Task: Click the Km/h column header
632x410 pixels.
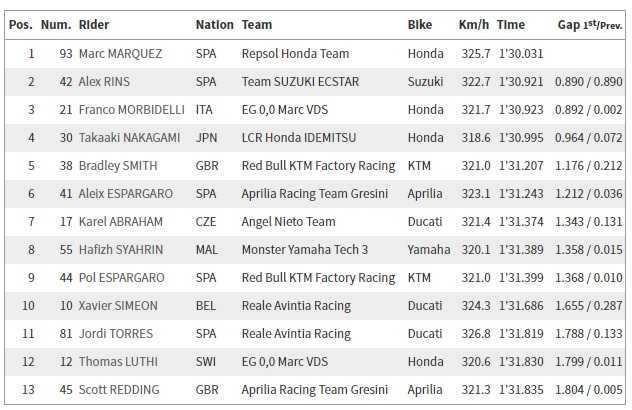Action: [x=474, y=25]
